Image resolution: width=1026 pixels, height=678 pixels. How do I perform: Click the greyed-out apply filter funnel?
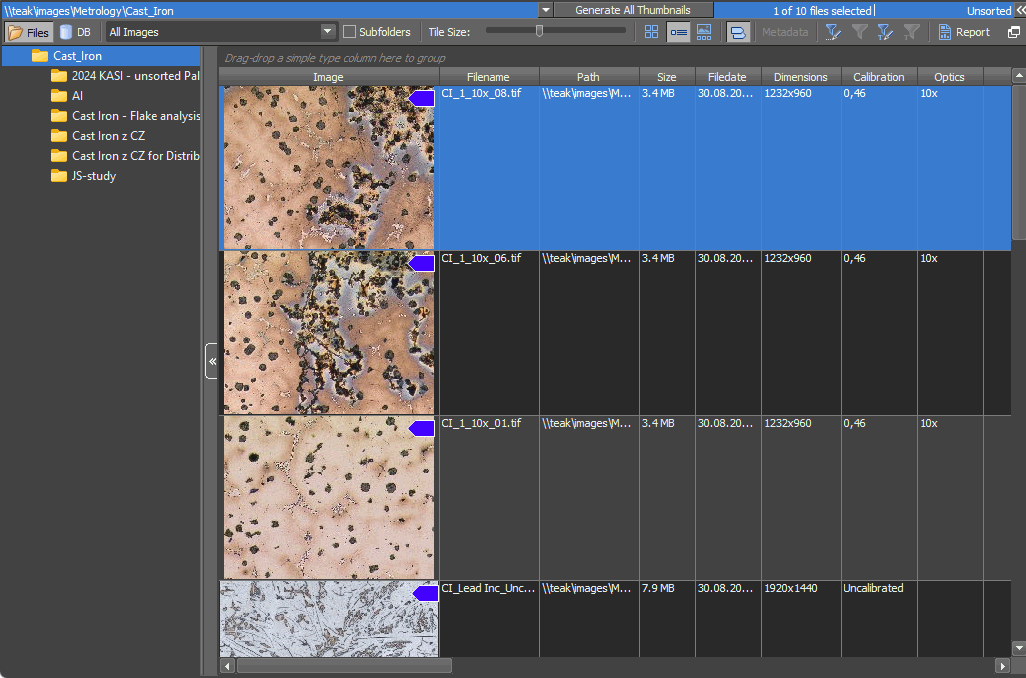(860, 31)
